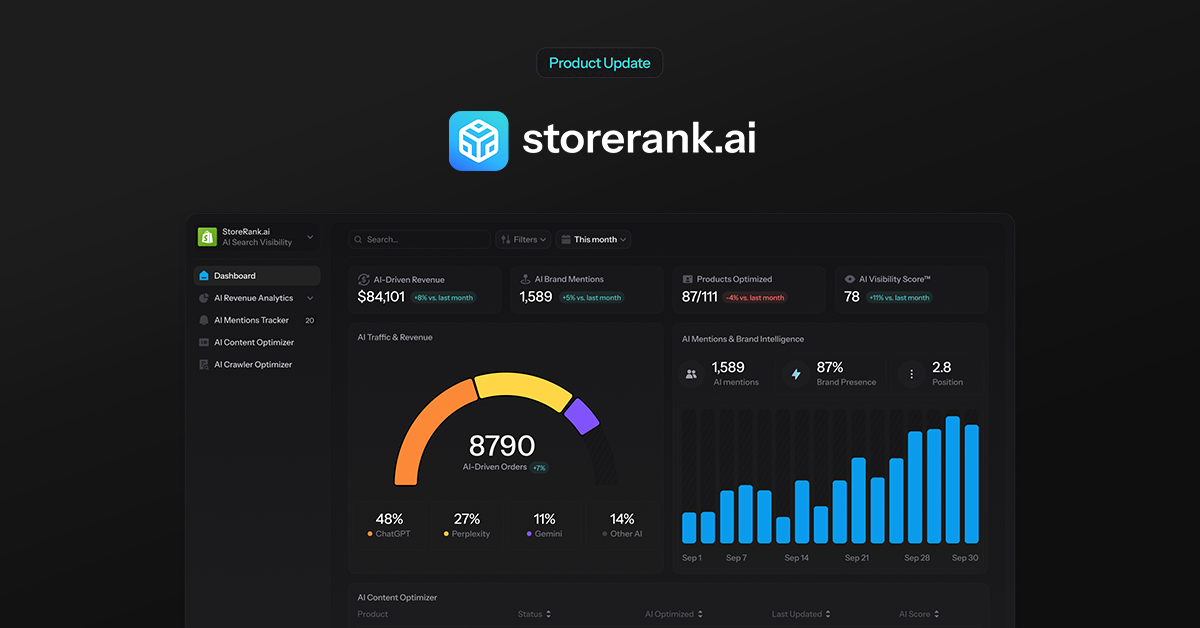Expand the AI Revenue Analytics submenu chevron
Screen dimensions: 1200x628
(x=310, y=298)
